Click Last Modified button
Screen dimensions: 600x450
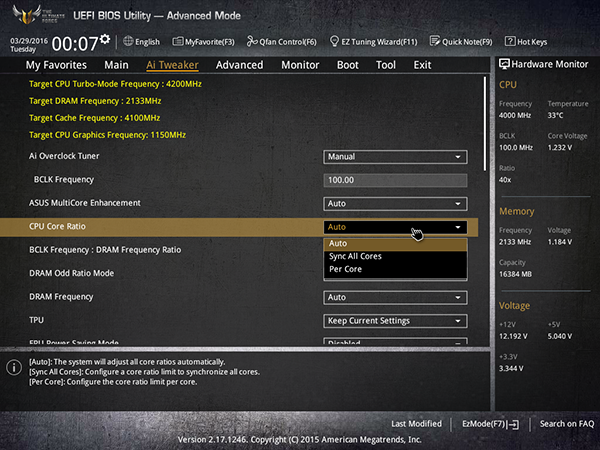click(x=416, y=424)
